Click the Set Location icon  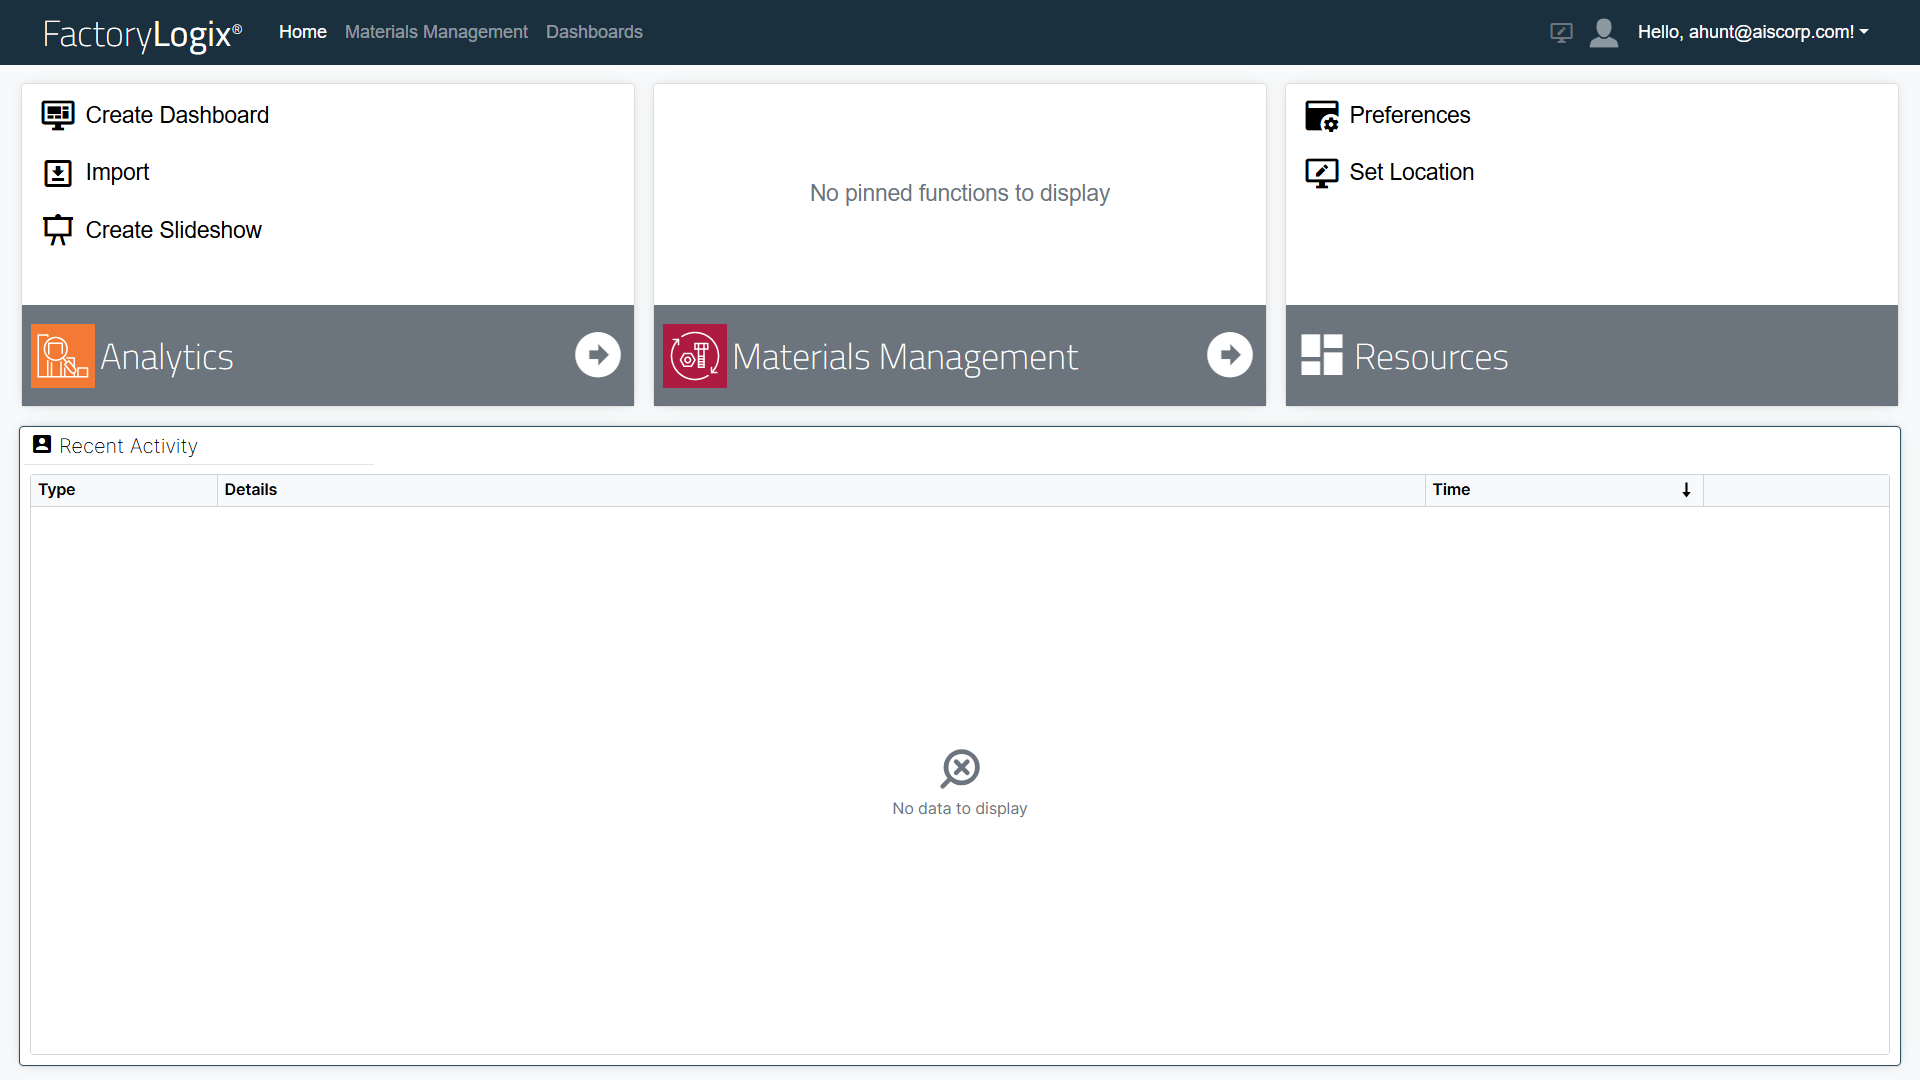(x=1322, y=172)
